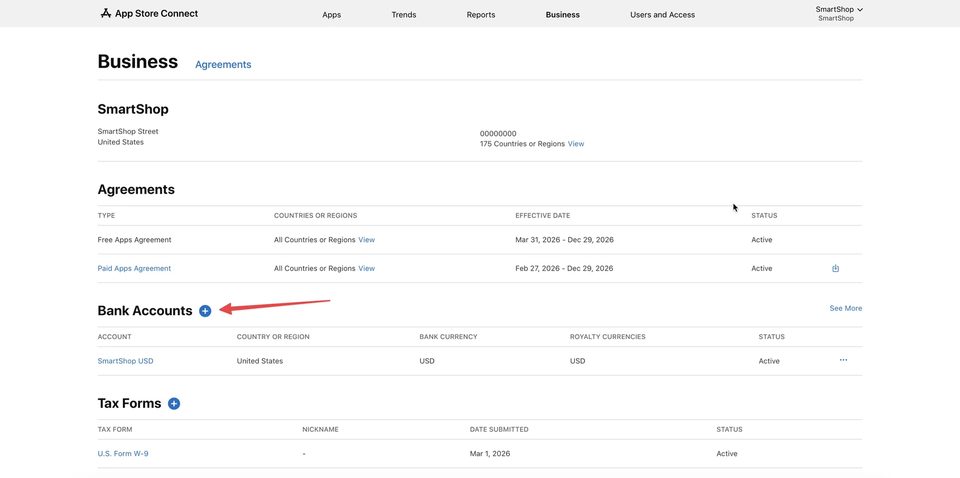Select the Feb 27, 2026 - Dec 29, 2026 date
960x478 pixels.
(x=564, y=269)
